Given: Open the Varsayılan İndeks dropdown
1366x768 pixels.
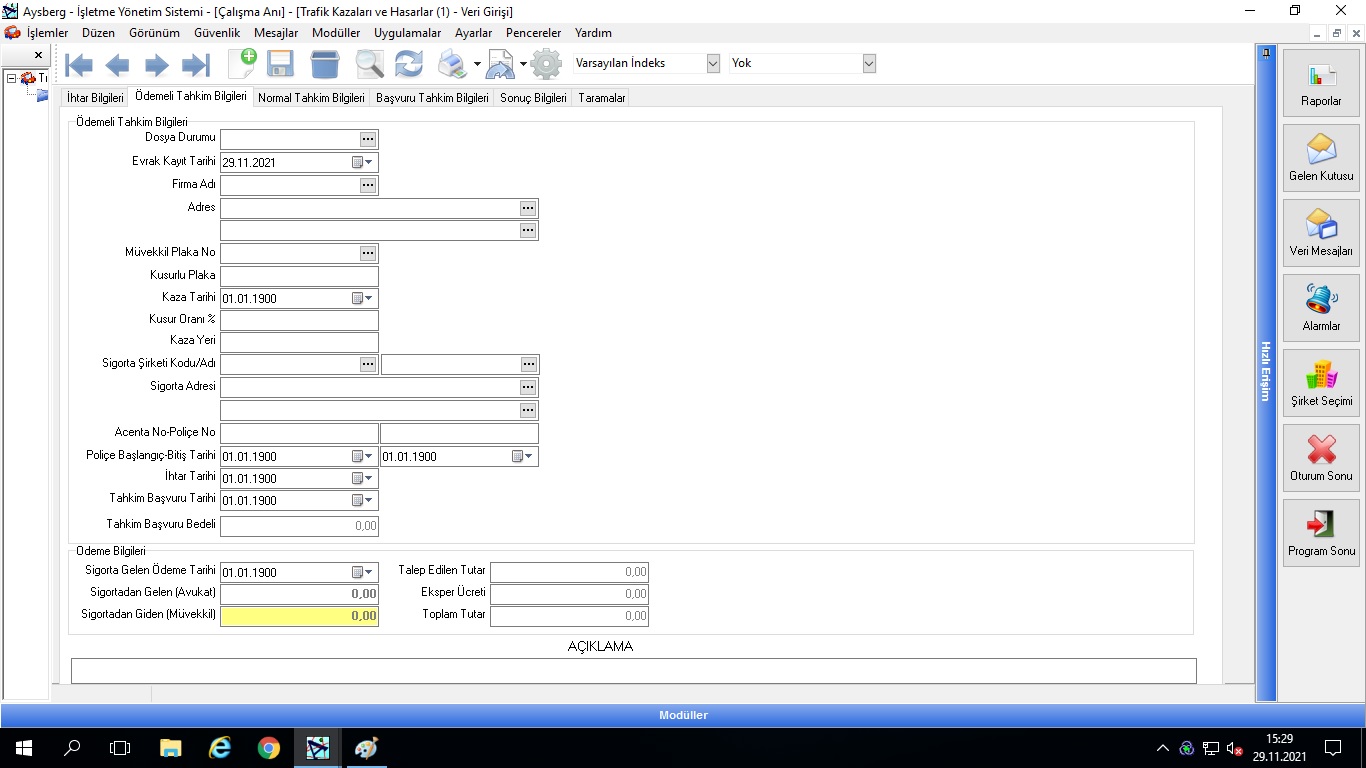Looking at the screenshot, I should [713, 63].
